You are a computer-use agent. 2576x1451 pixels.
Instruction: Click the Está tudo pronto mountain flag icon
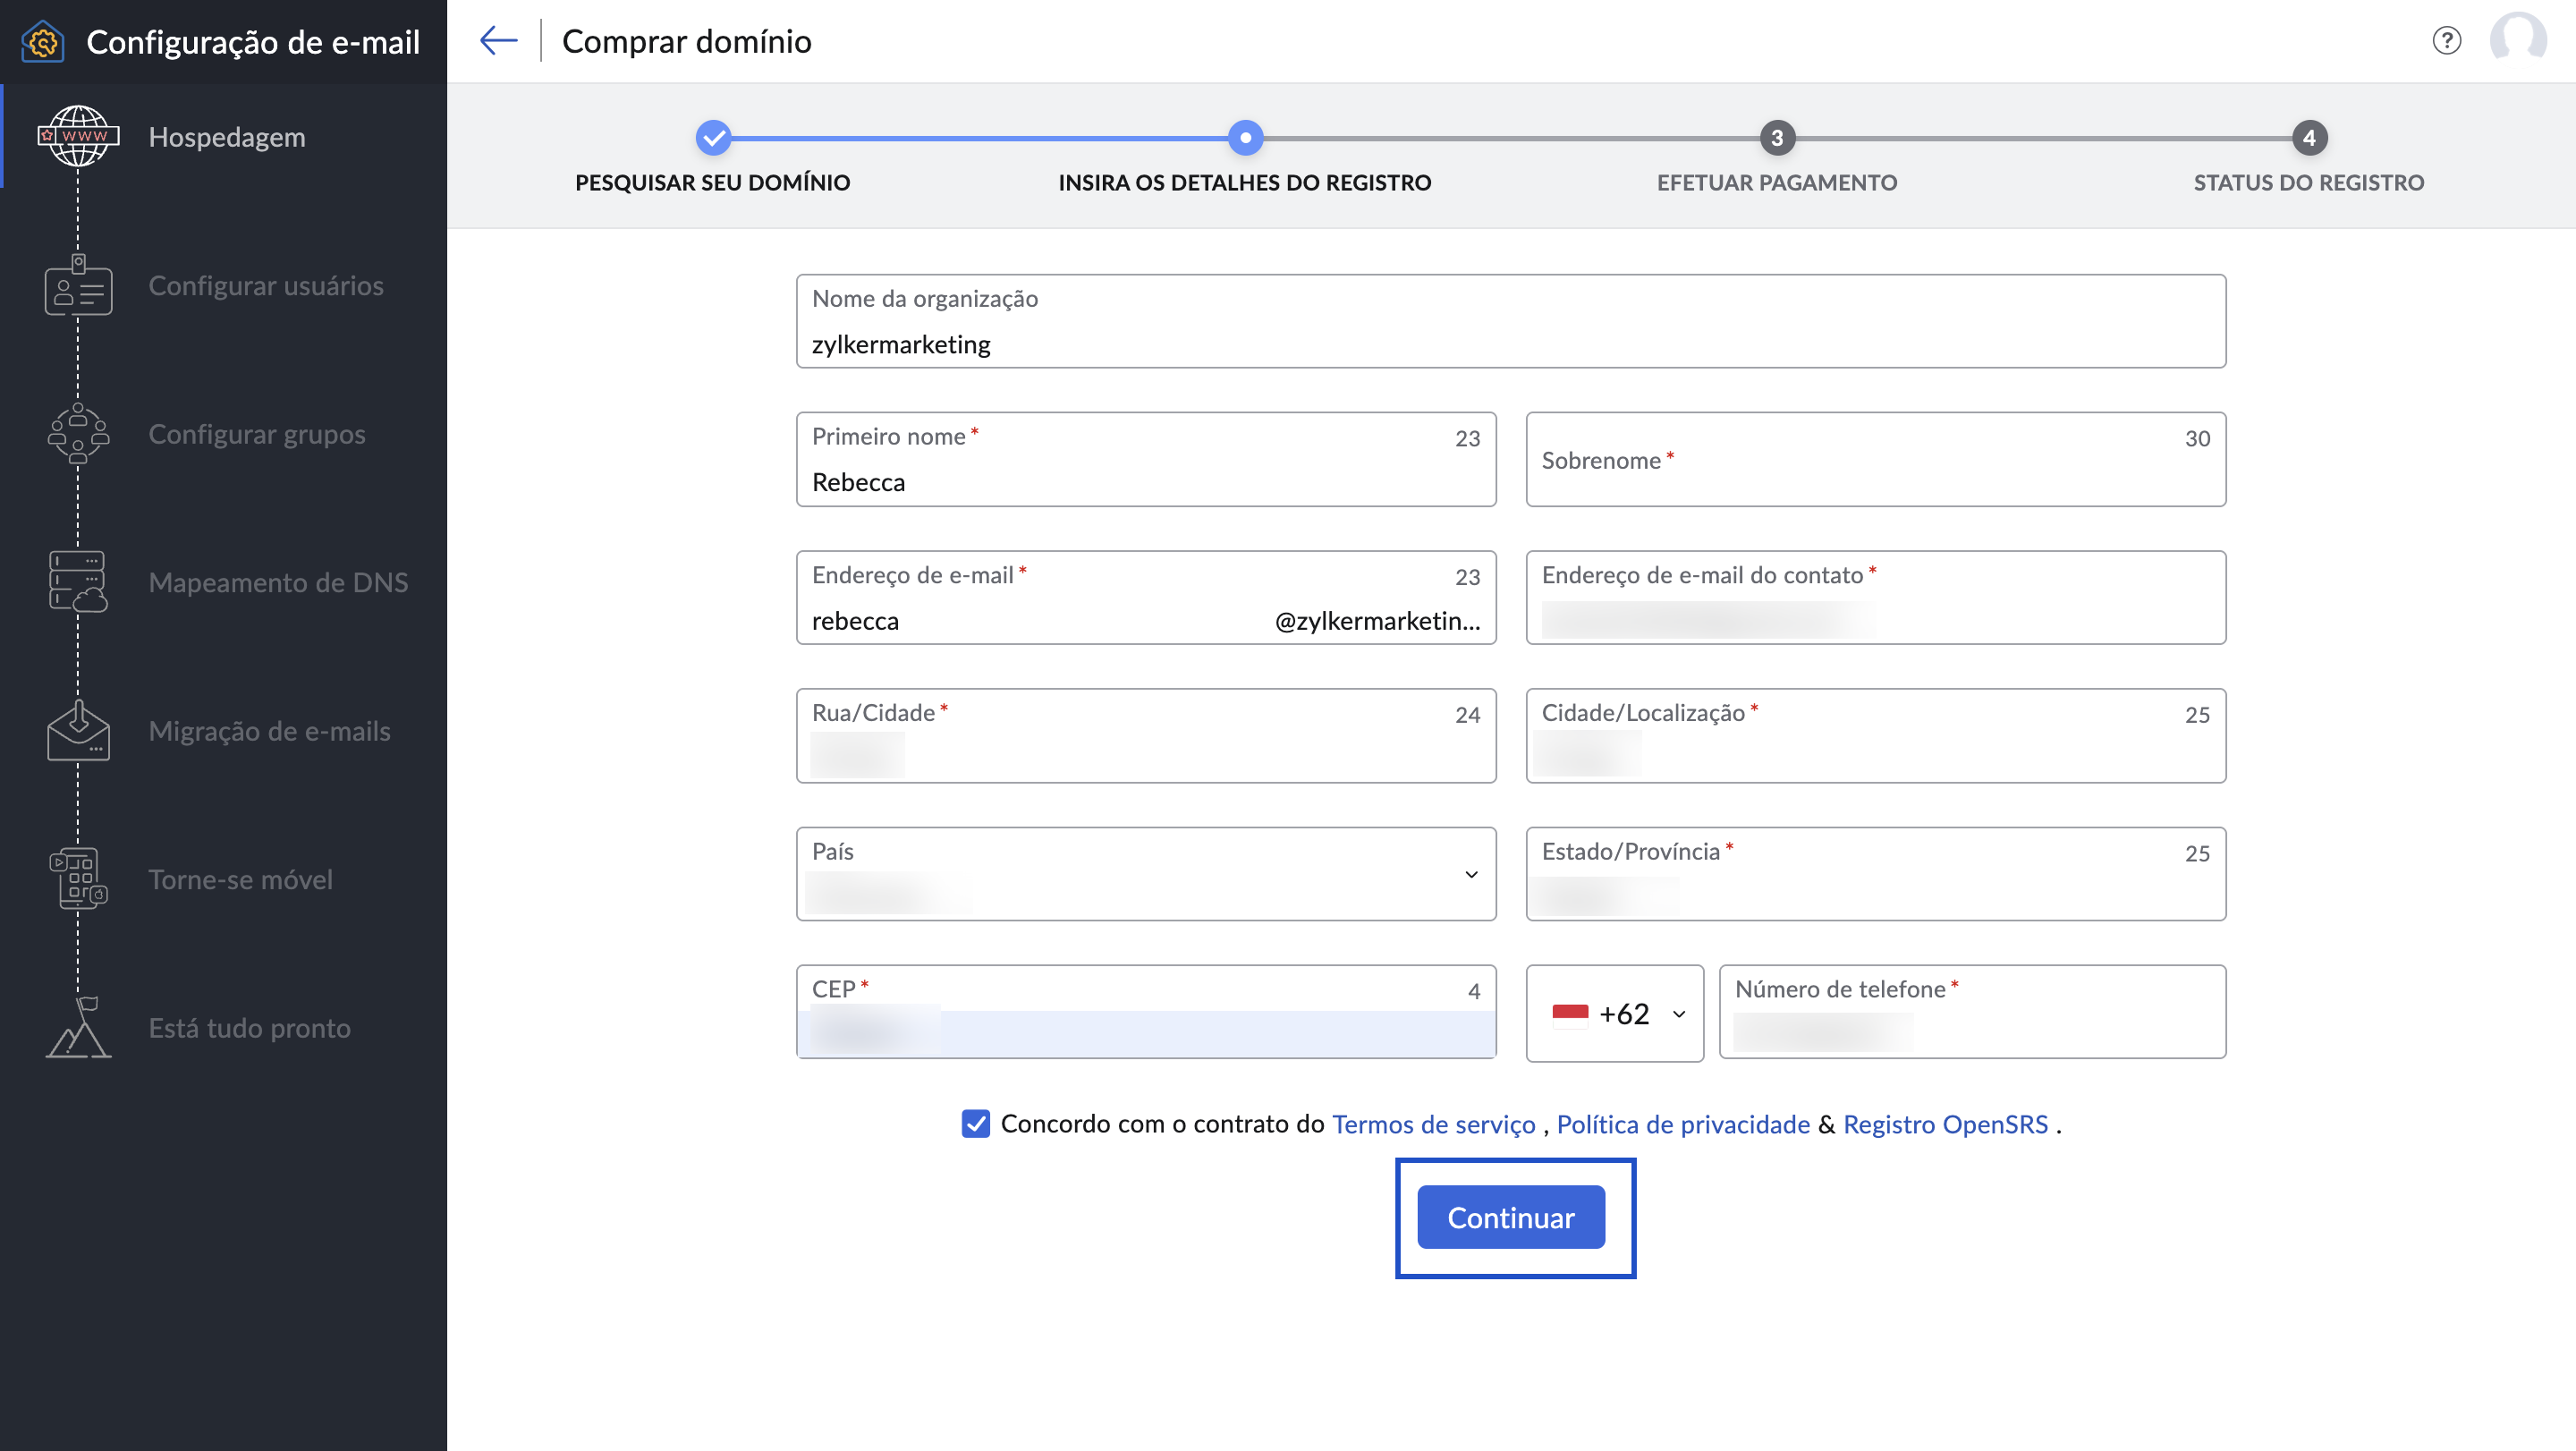pyautogui.click(x=78, y=1028)
